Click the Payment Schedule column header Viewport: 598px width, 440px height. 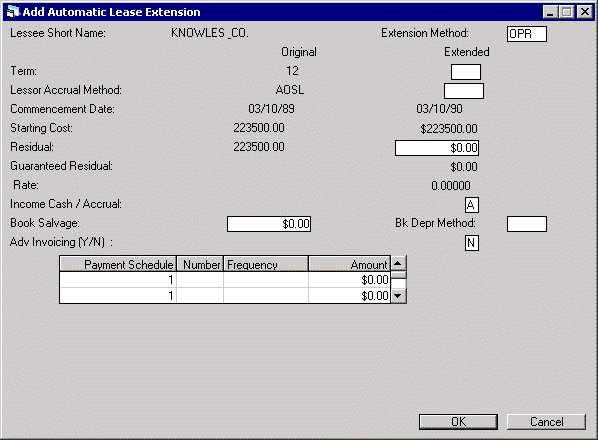pyautogui.click(x=118, y=264)
